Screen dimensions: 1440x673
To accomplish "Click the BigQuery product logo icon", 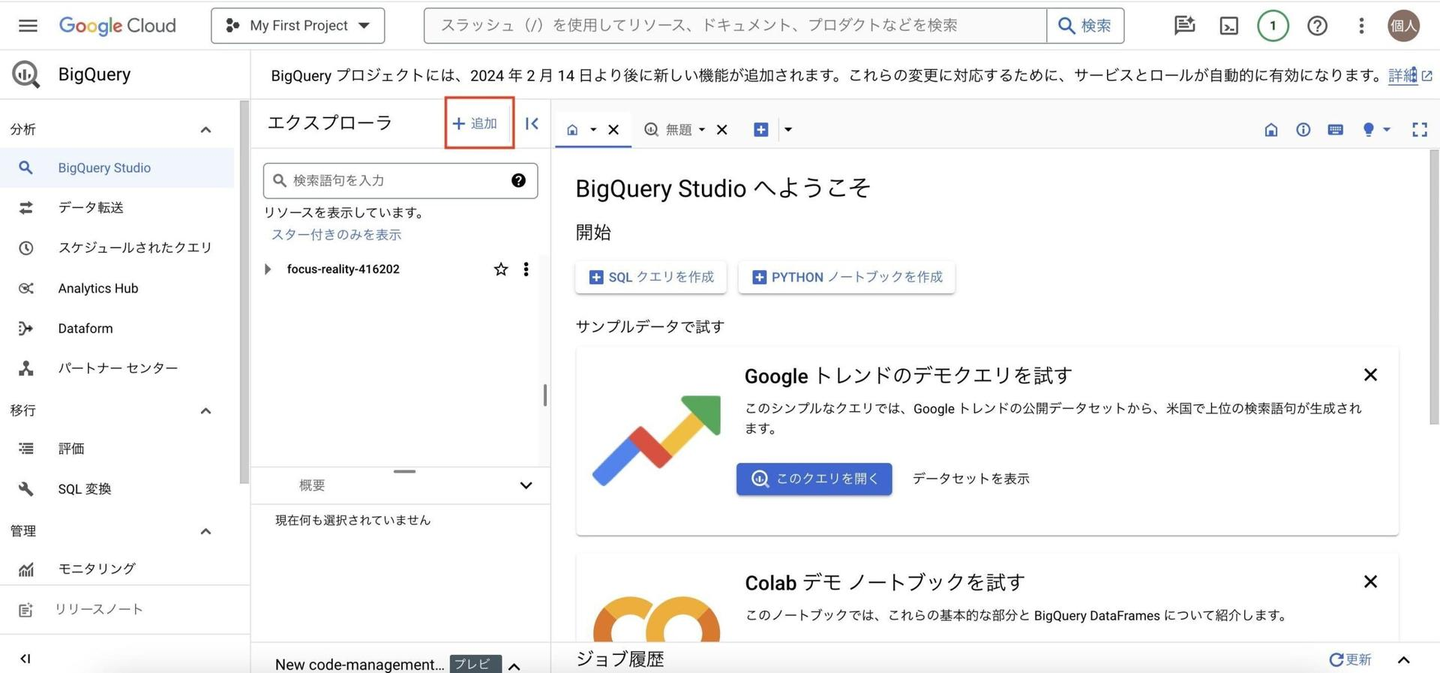I will (x=26, y=74).
